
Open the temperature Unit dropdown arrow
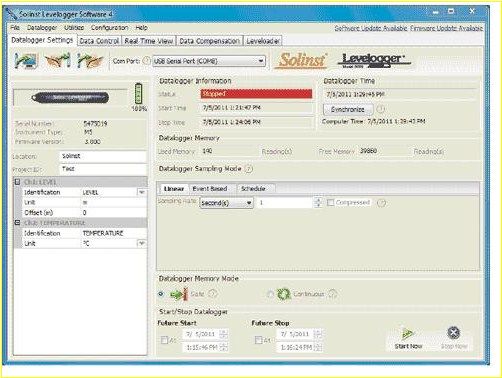(x=142, y=243)
